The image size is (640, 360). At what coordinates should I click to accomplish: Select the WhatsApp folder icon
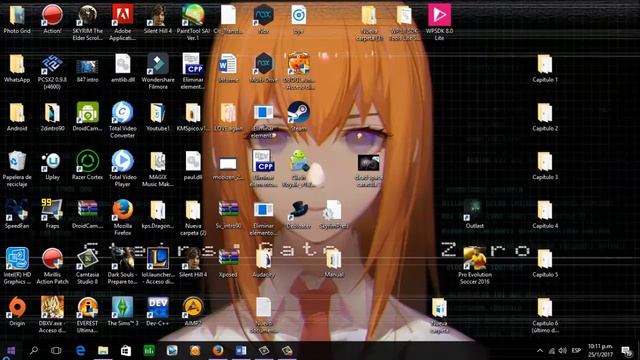17,64
